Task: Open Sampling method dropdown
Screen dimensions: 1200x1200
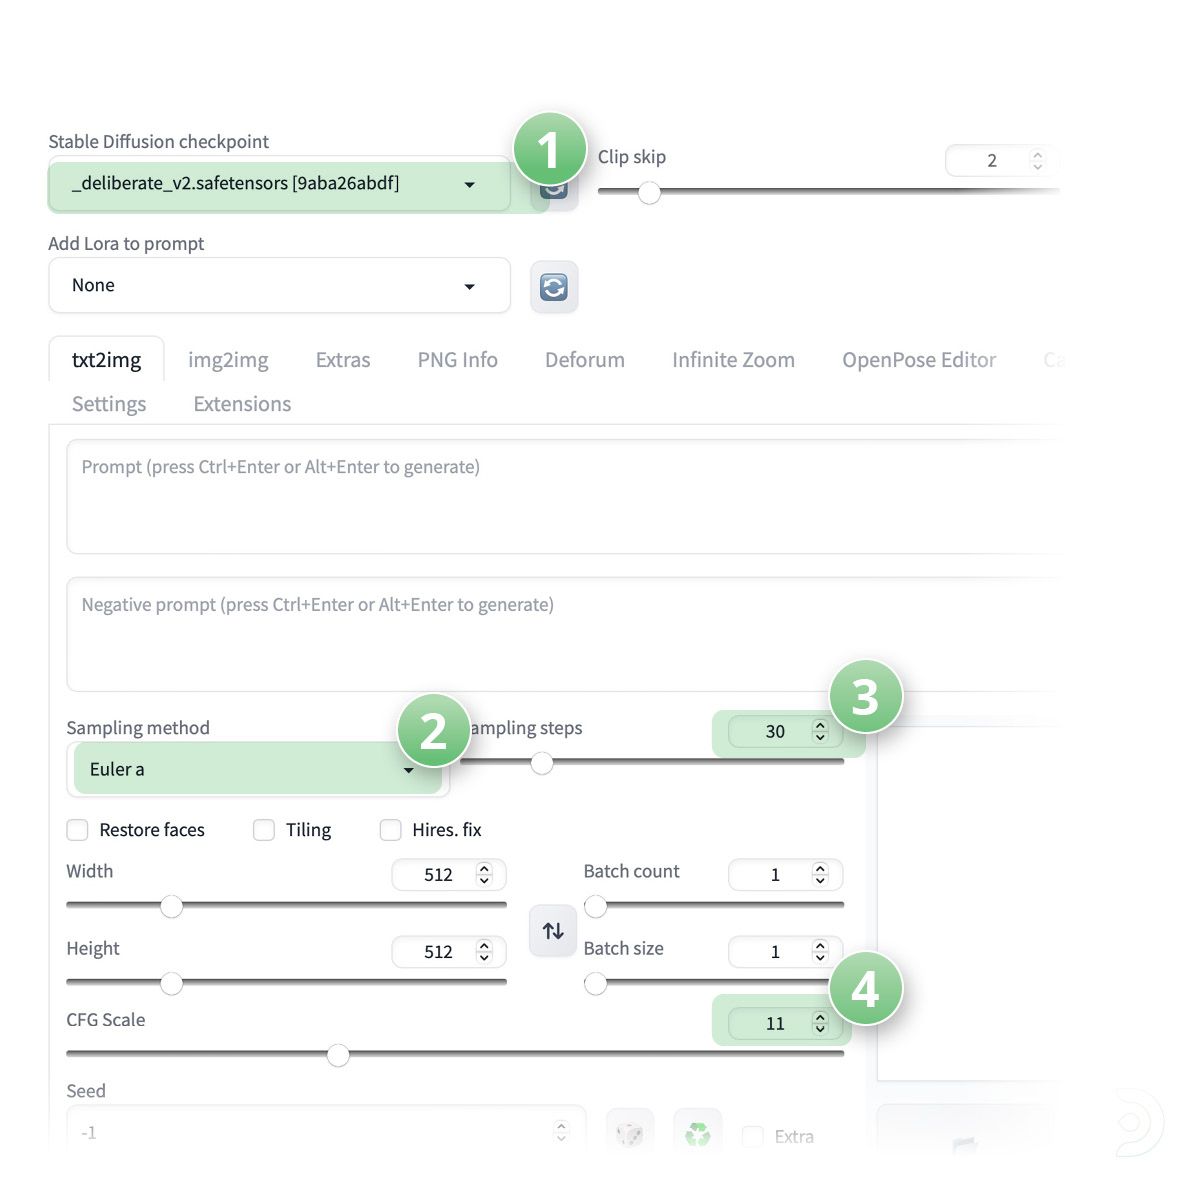Action: 258,769
